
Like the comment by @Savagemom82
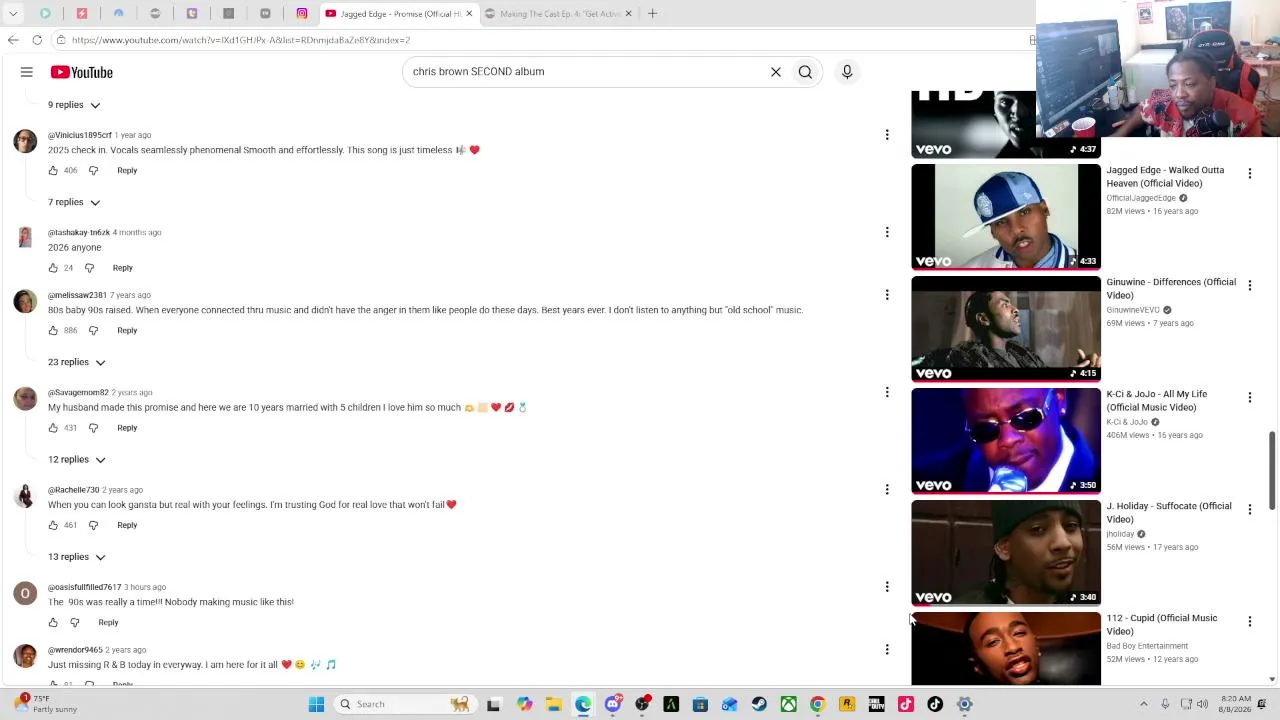coord(53,428)
